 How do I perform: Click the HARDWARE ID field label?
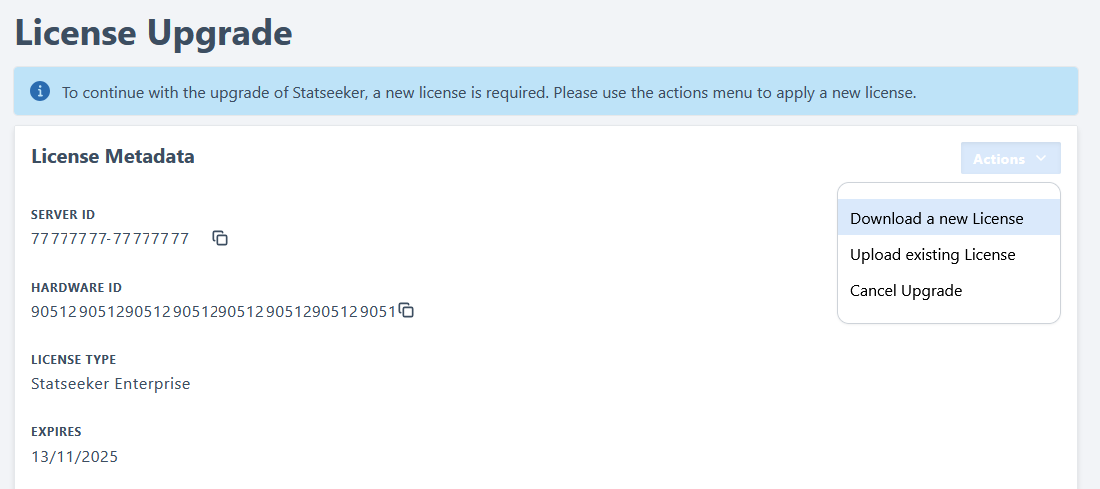(x=76, y=287)
